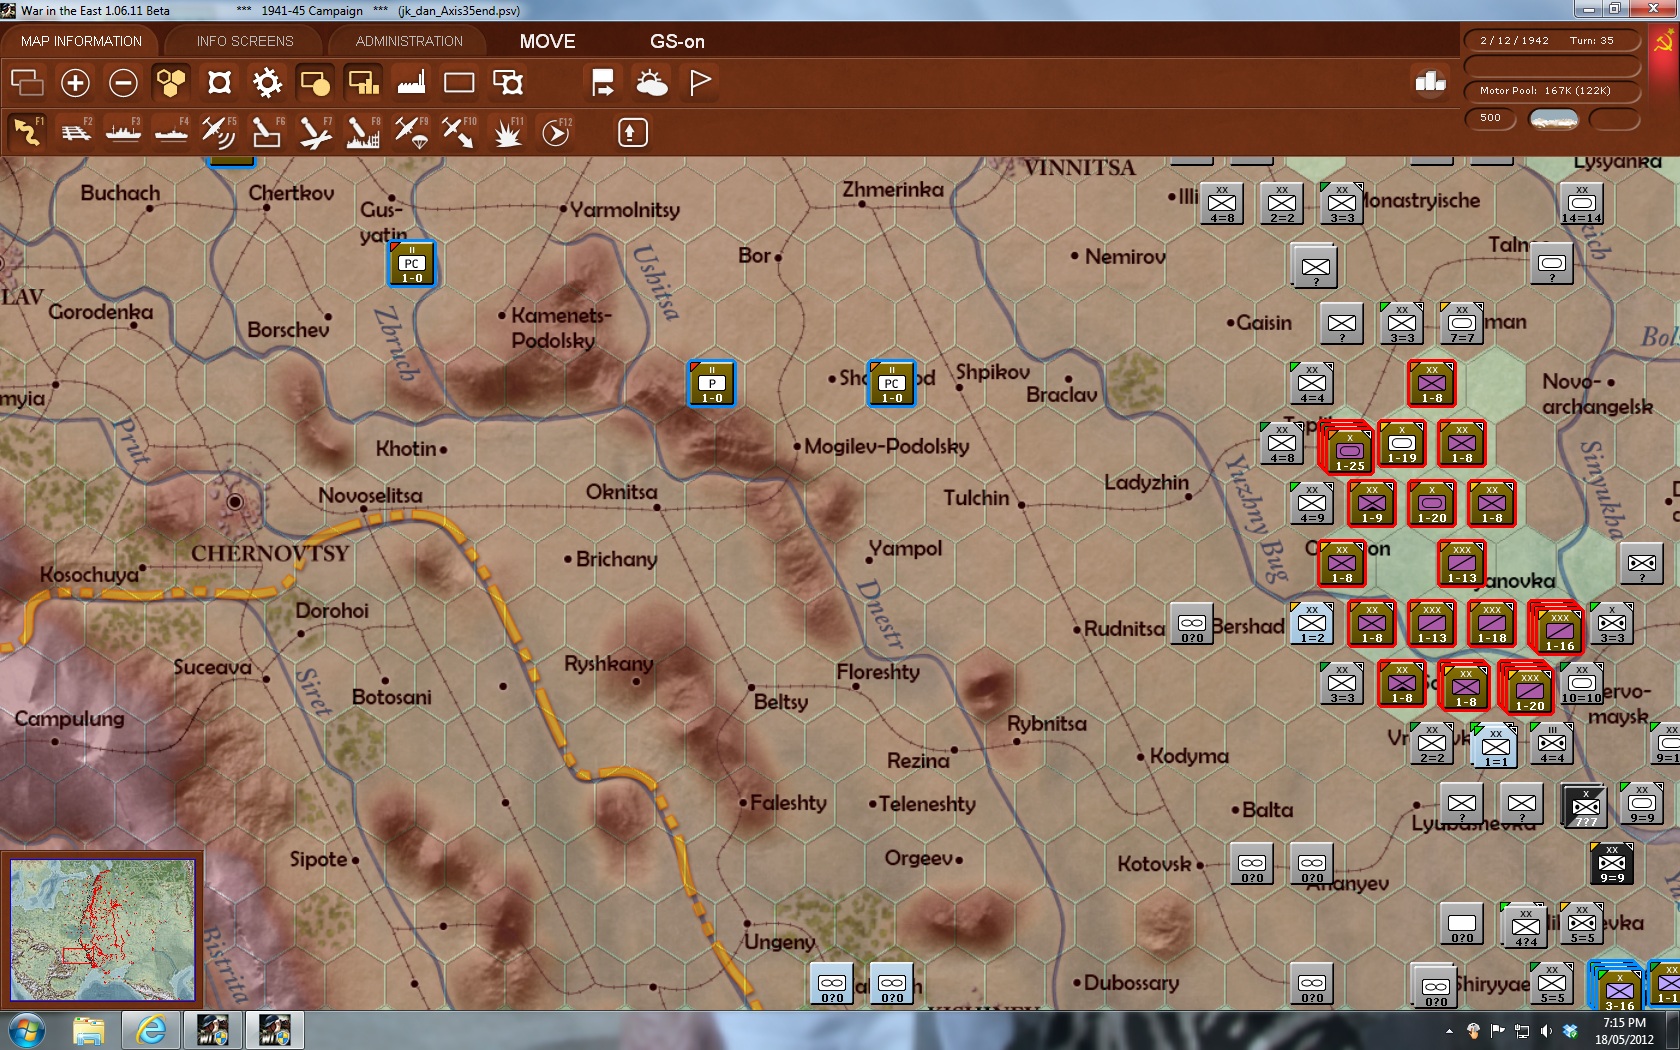Click the zoom out minus icon
The height and width of the screenshot is (1050, 1680).
coord(123,83)
